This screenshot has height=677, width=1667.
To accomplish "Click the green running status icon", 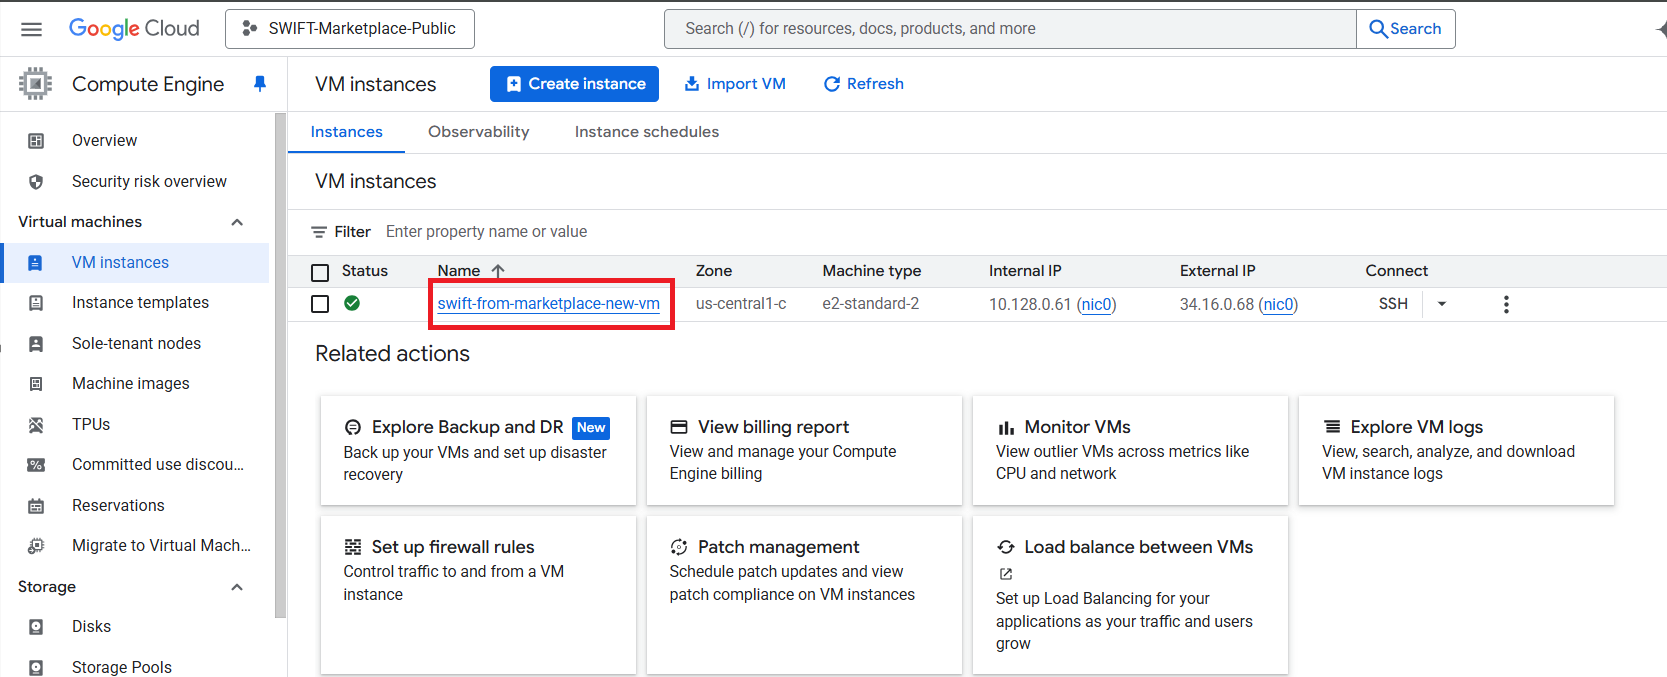I will tap(352, 303).
